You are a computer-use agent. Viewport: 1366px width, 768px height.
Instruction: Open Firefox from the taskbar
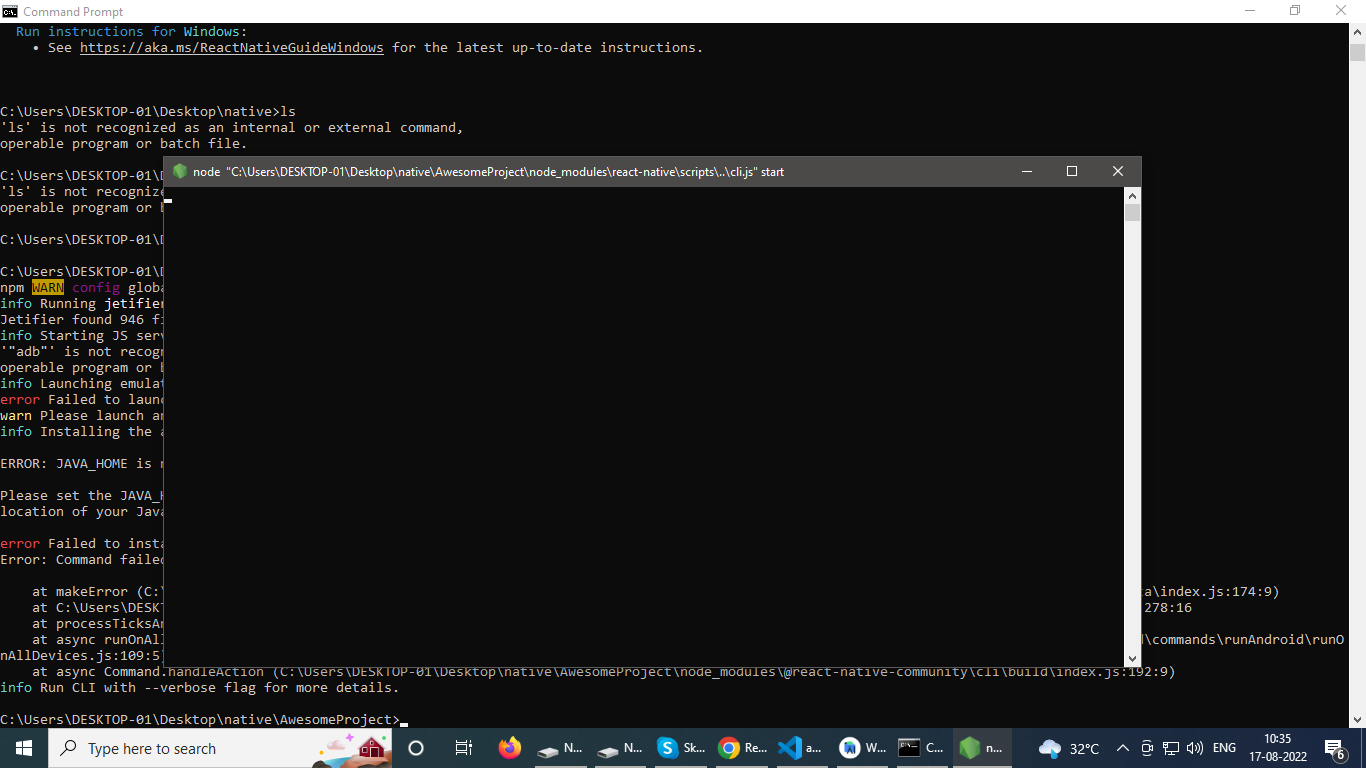(x=510, y=748)
